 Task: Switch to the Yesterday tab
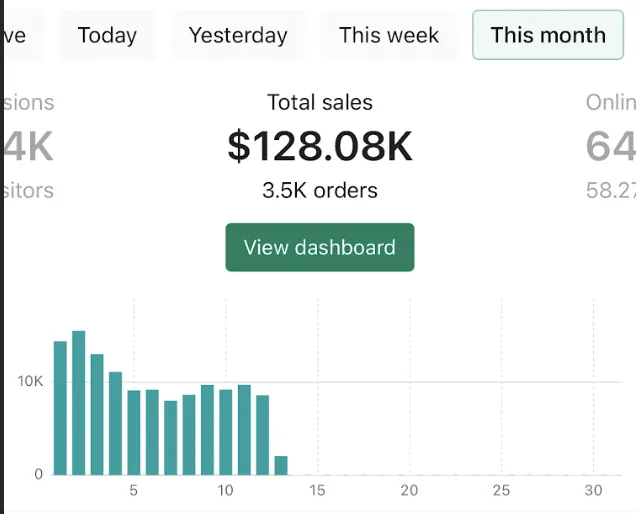pos(238,35)
